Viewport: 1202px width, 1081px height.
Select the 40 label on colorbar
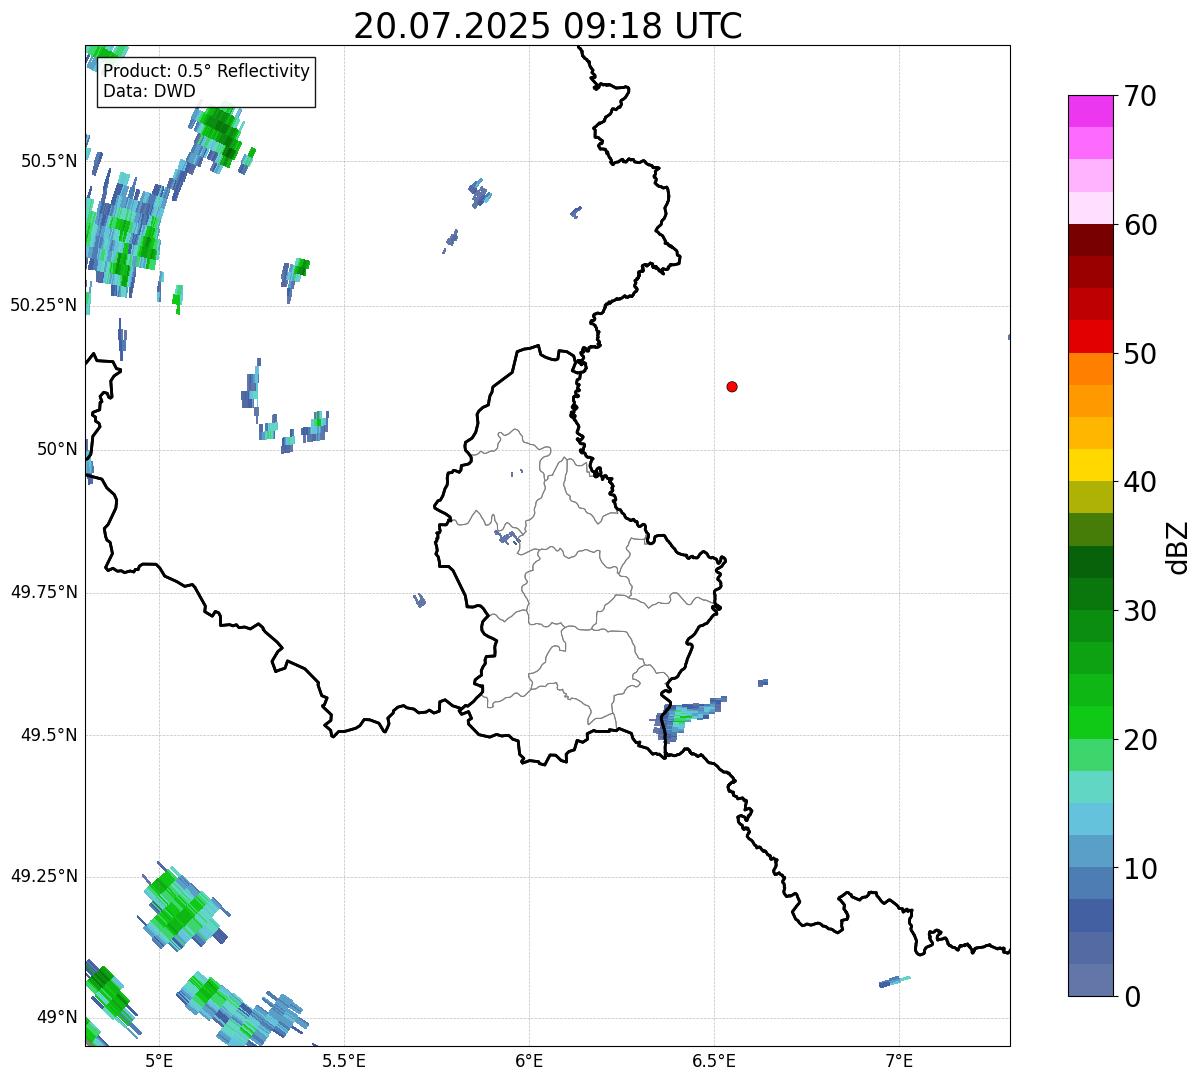(x=1139, y=482)
